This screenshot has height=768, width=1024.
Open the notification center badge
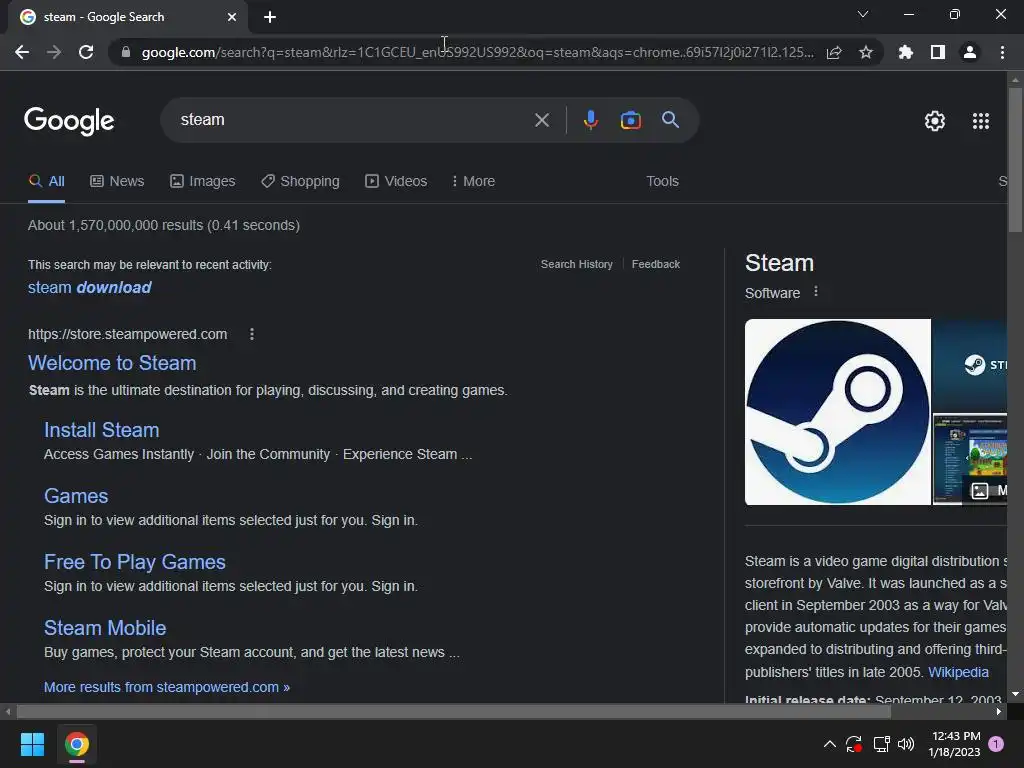tap(996, 744)
